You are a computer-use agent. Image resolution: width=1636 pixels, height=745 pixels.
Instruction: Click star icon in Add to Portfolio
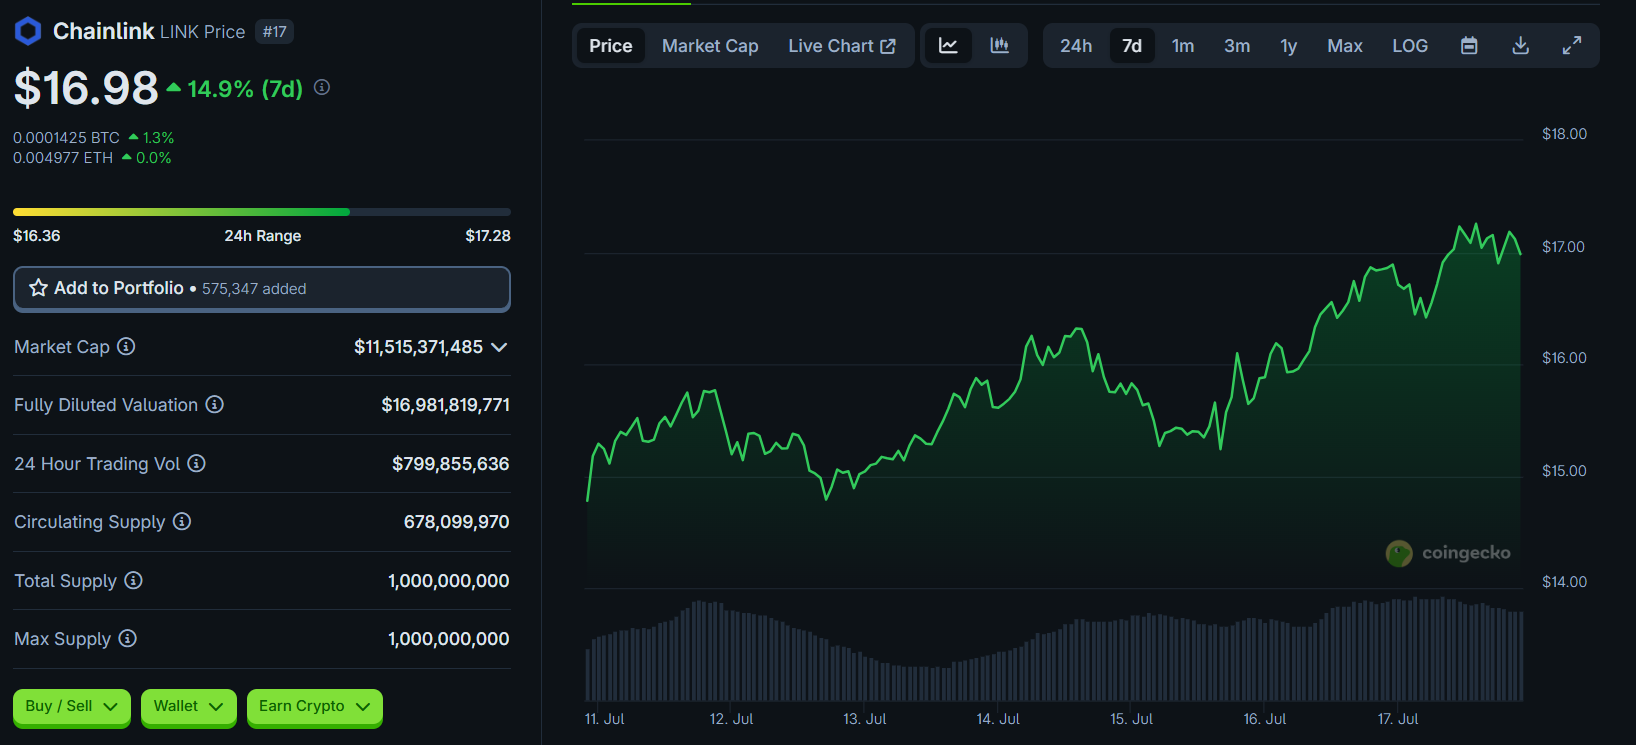coord(39,288)
